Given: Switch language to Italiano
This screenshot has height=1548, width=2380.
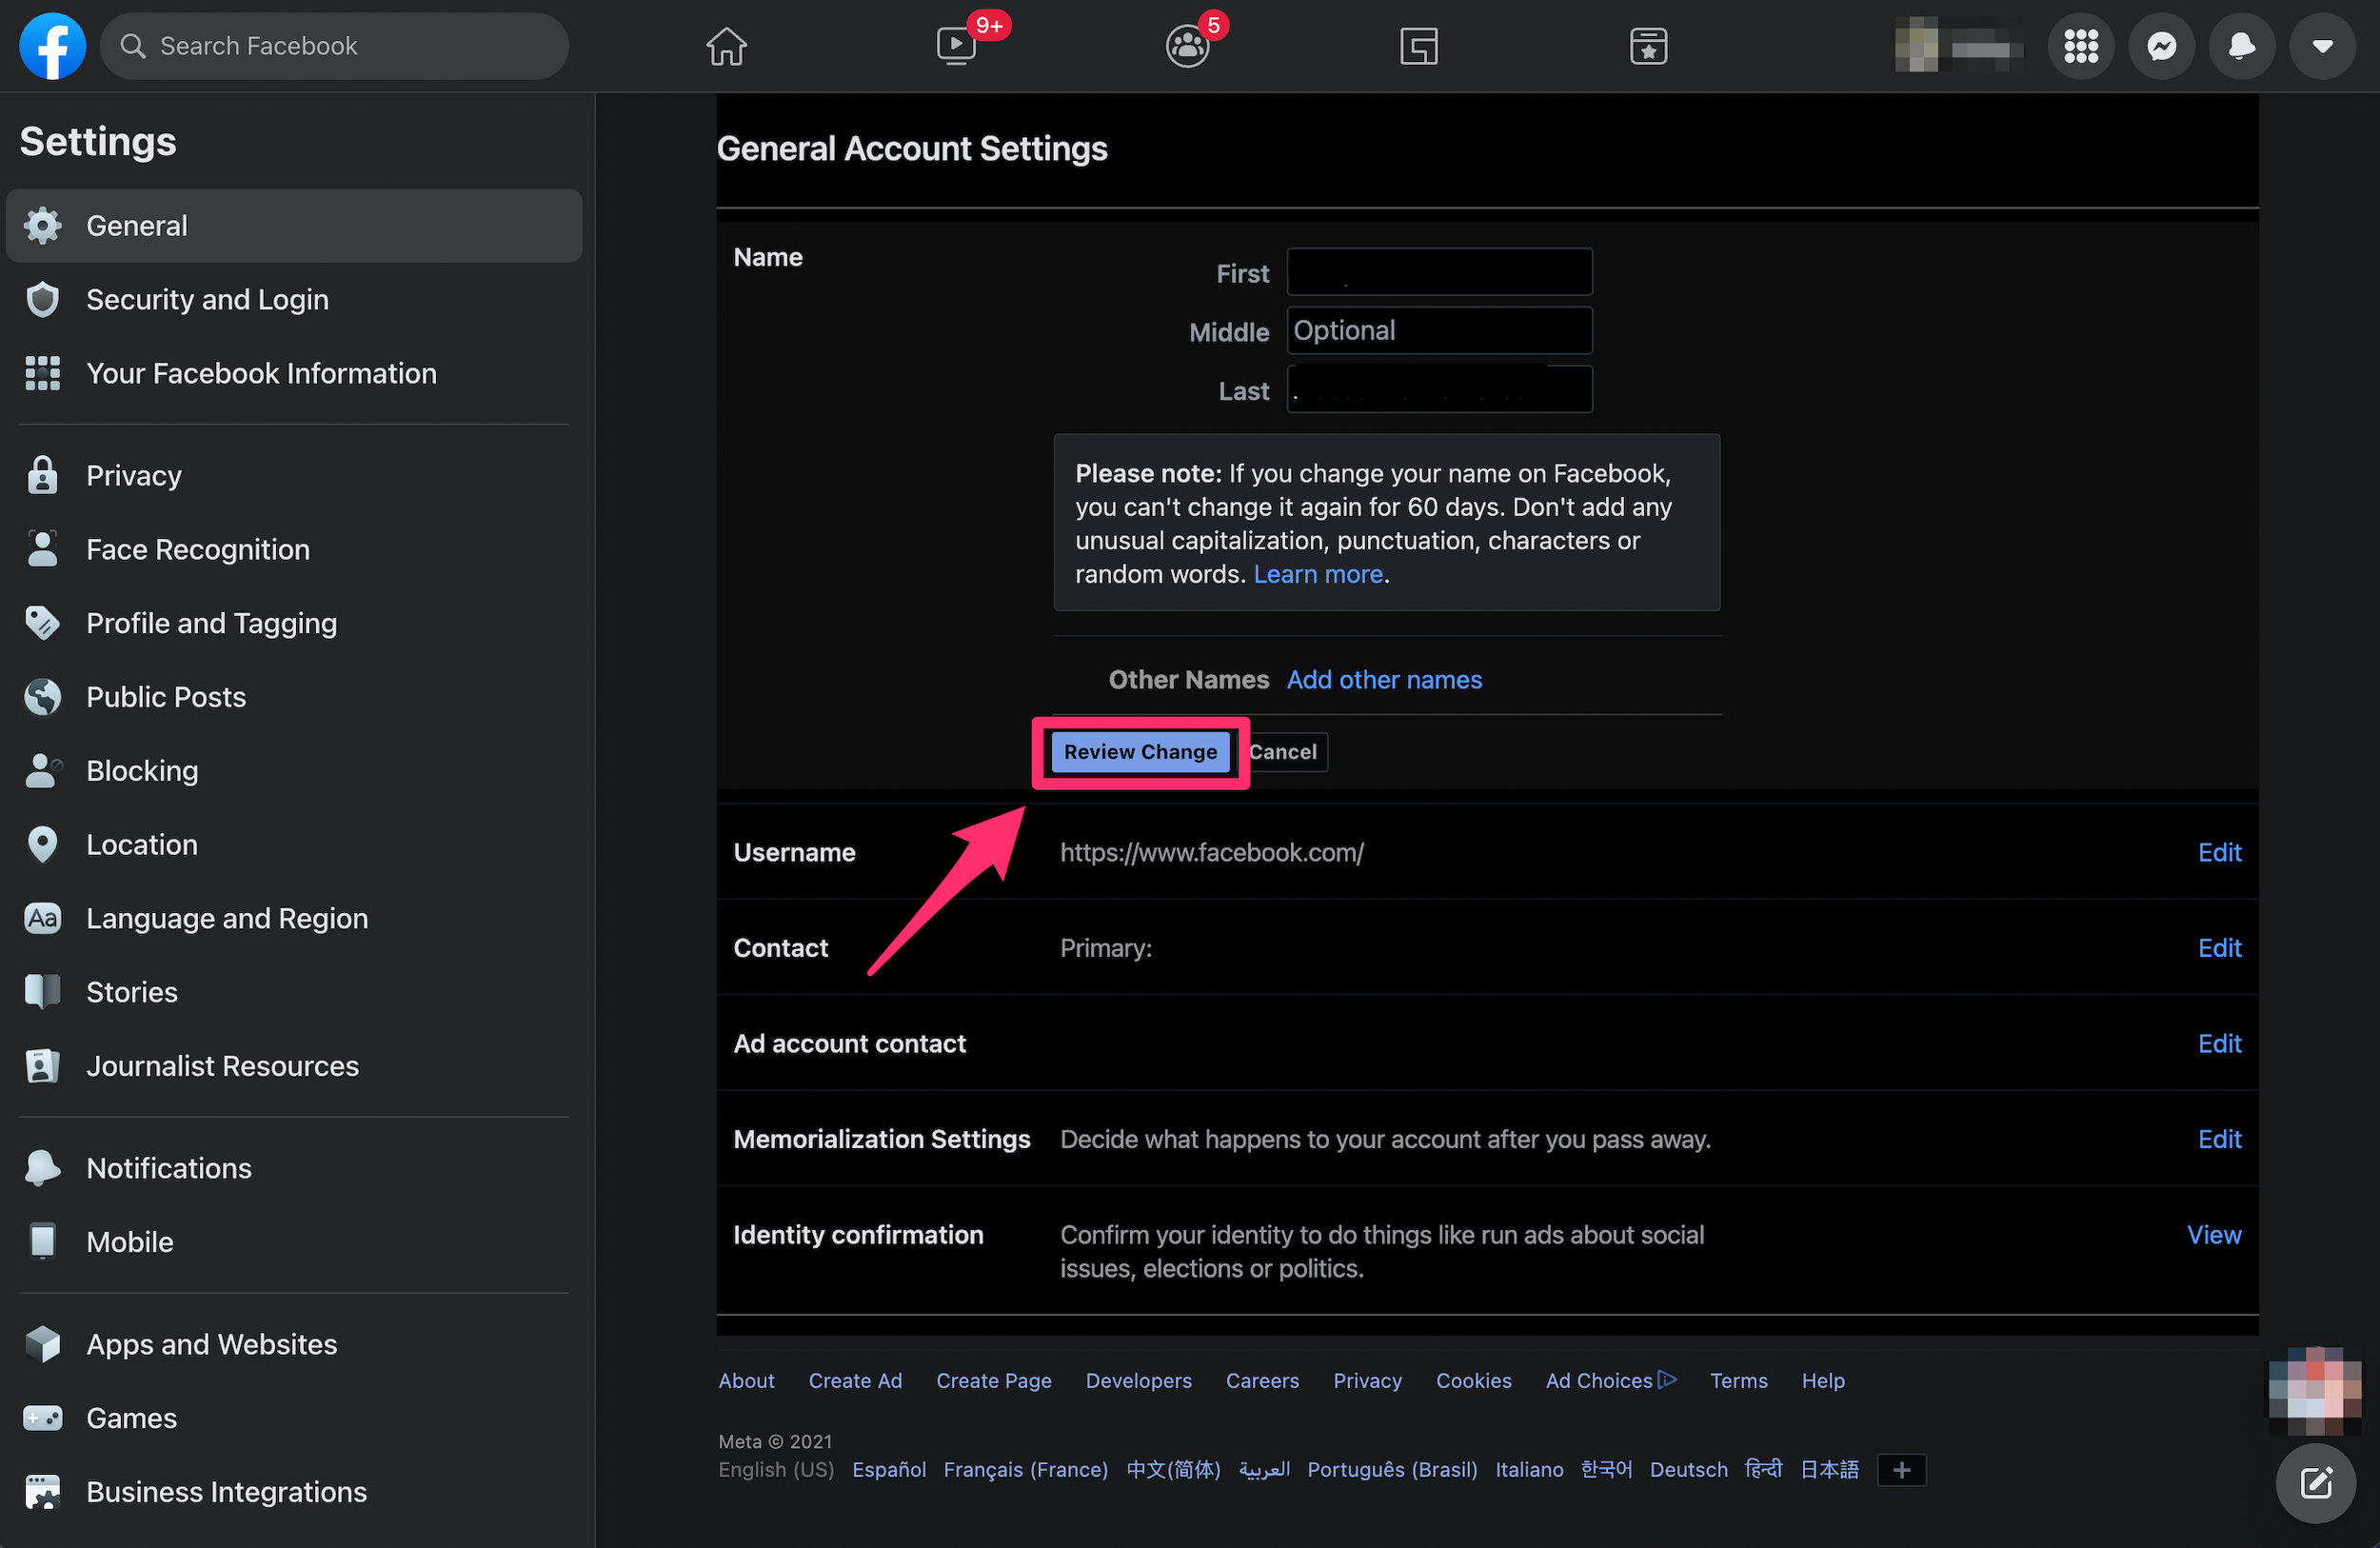Looking at the screenshot, I should (x=1529, y=1470).
